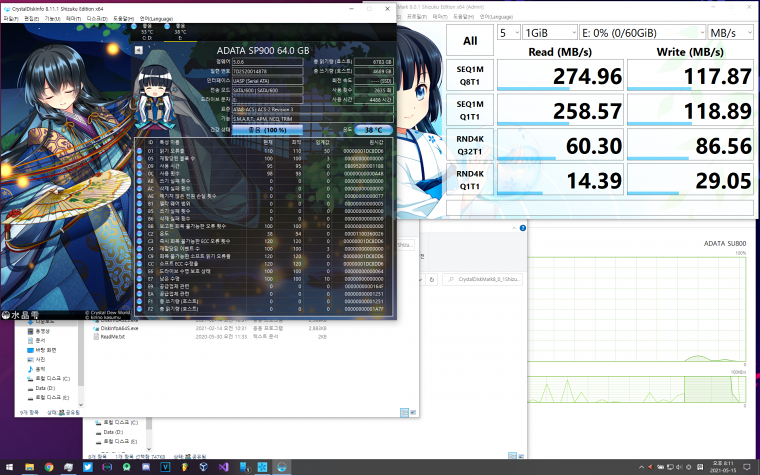Open Twitter from the taskbar
Image resolution: width=760 pixels, height=475 pixels.
87,467
